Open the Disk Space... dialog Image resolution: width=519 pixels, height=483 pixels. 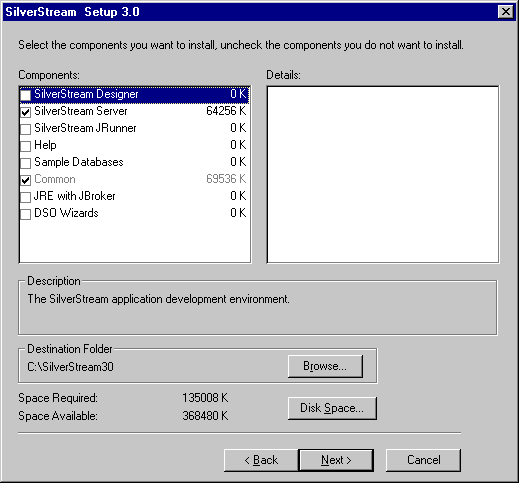332,408
